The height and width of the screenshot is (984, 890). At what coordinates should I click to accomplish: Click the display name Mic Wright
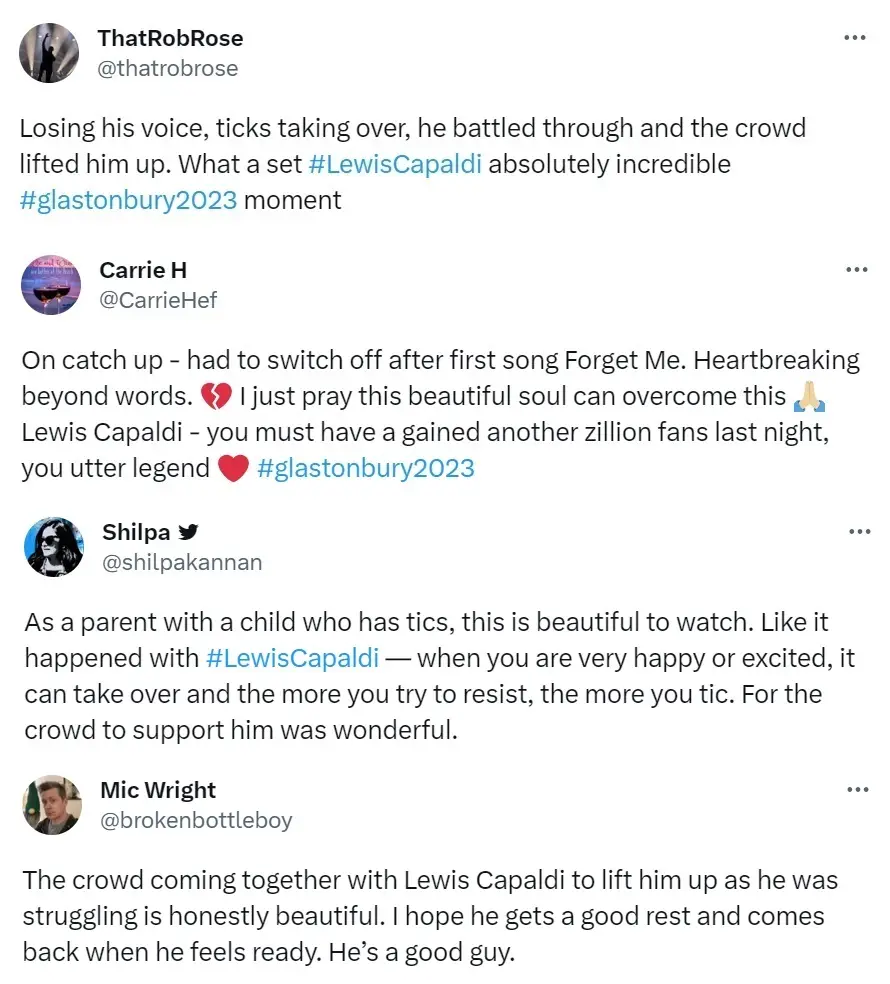(x=158, y=789)
